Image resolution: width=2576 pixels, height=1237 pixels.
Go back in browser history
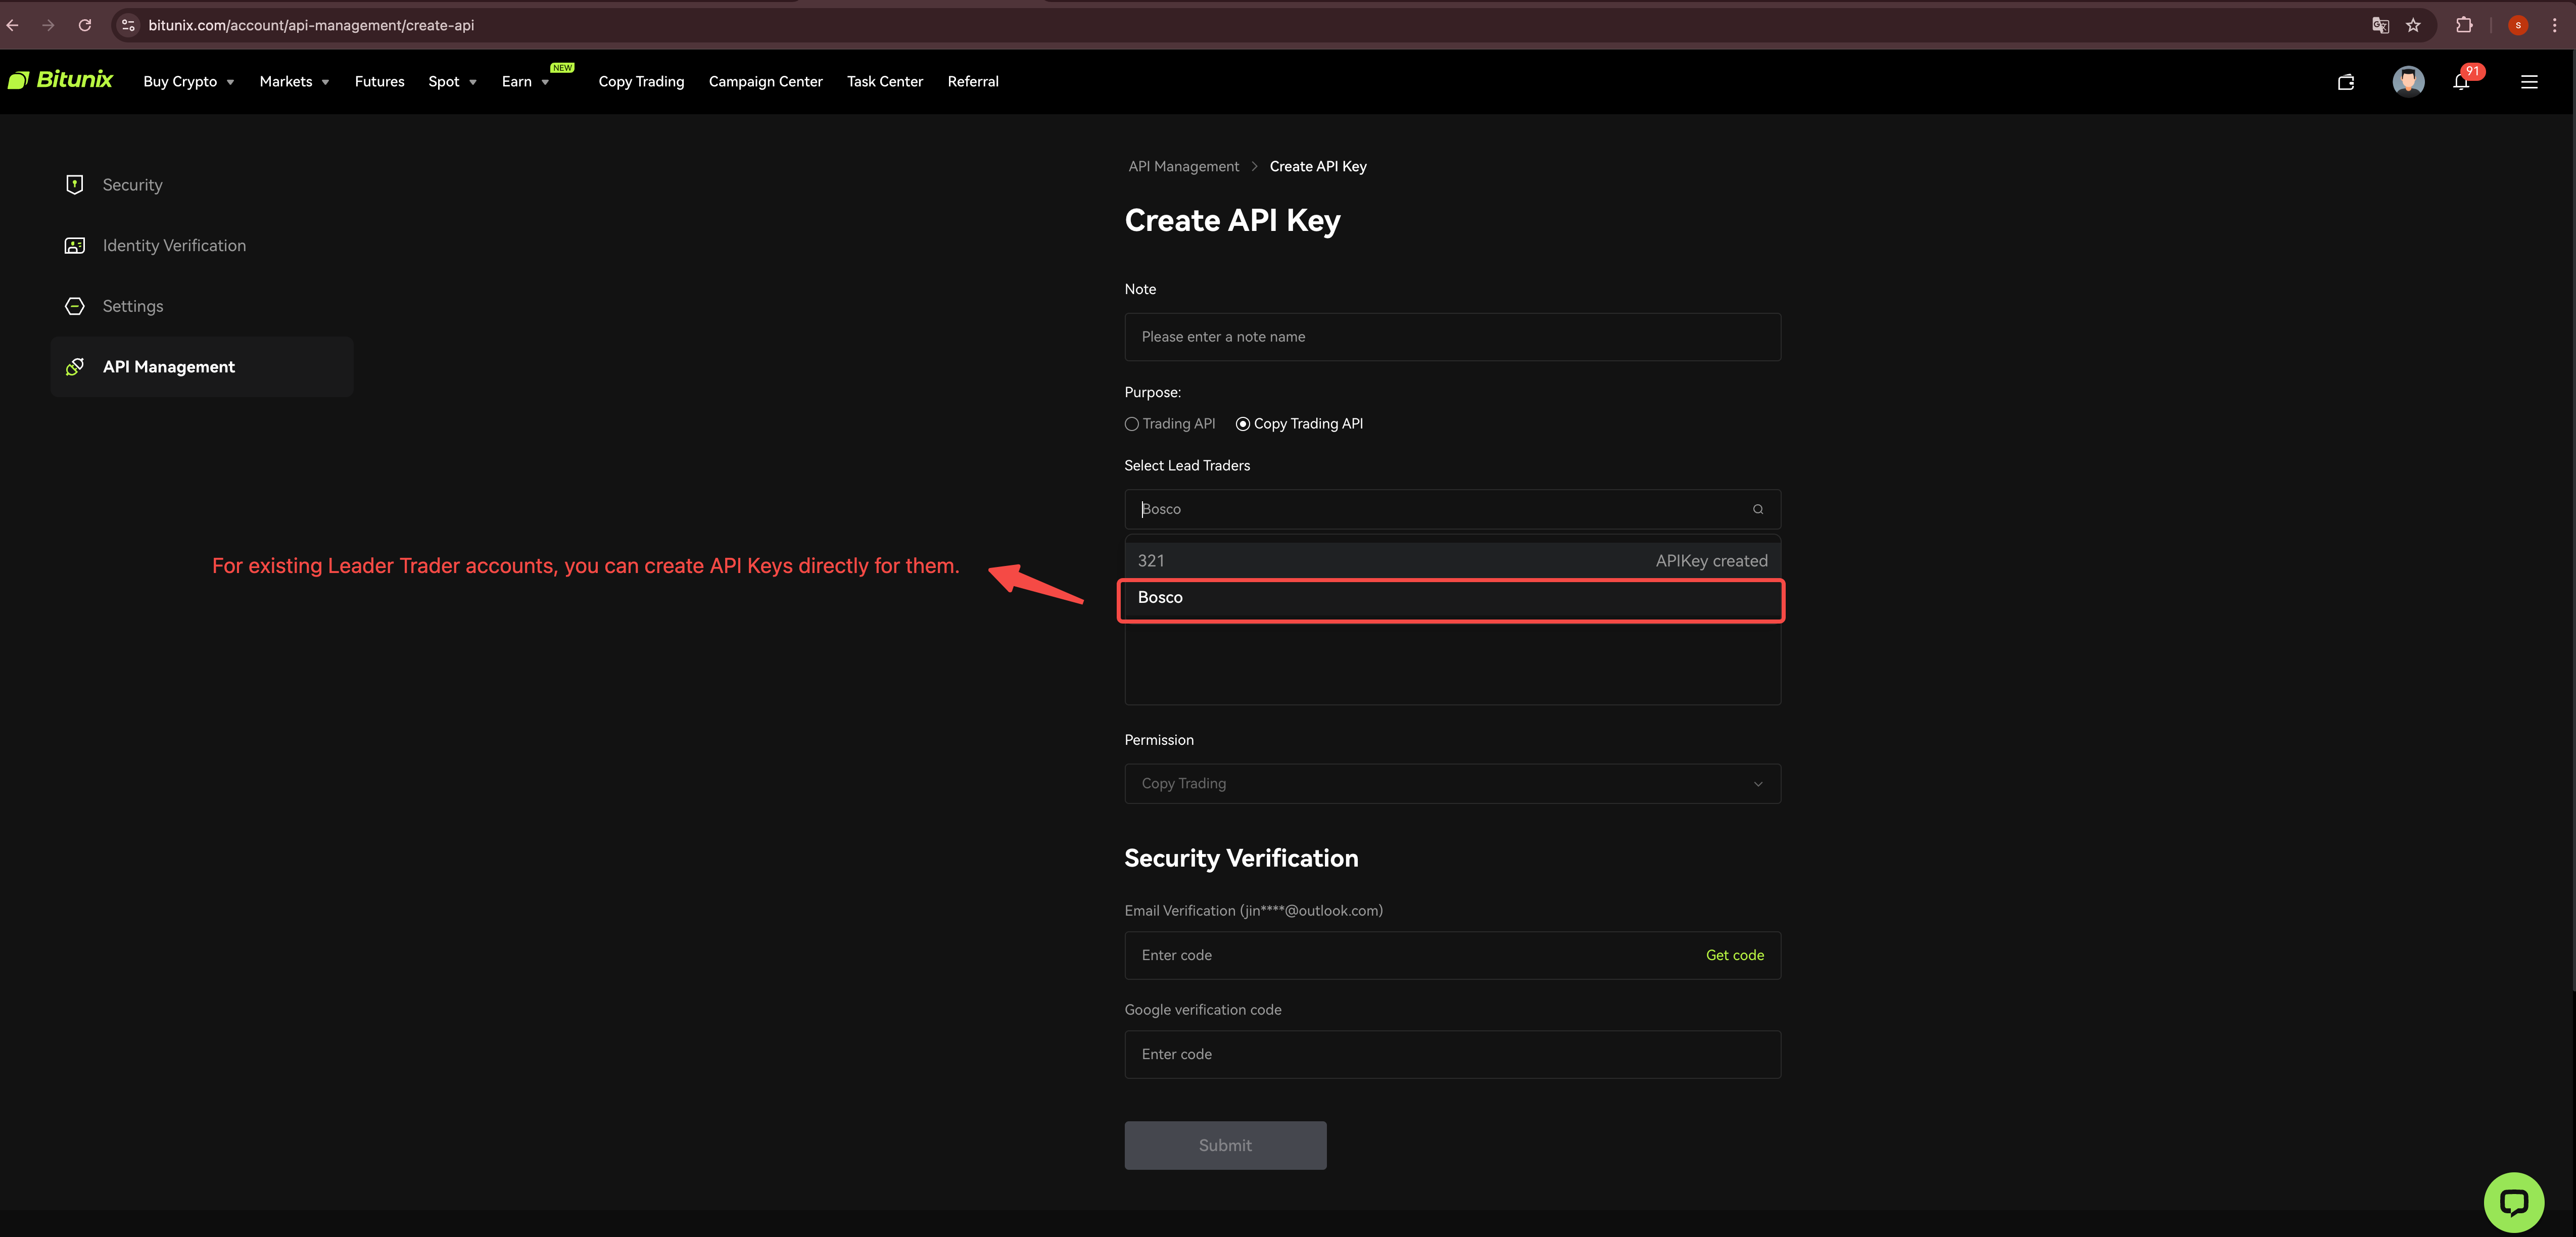pyautogui.click(x=13, y=25)
